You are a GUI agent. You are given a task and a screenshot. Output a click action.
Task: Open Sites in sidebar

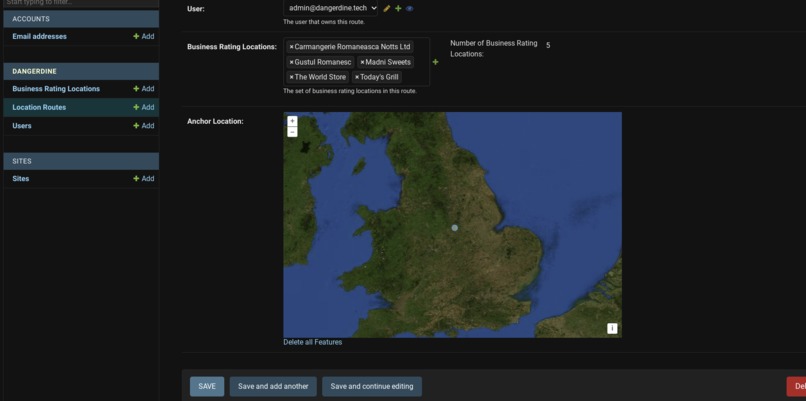pyautogui.click(x=21, y=179)
